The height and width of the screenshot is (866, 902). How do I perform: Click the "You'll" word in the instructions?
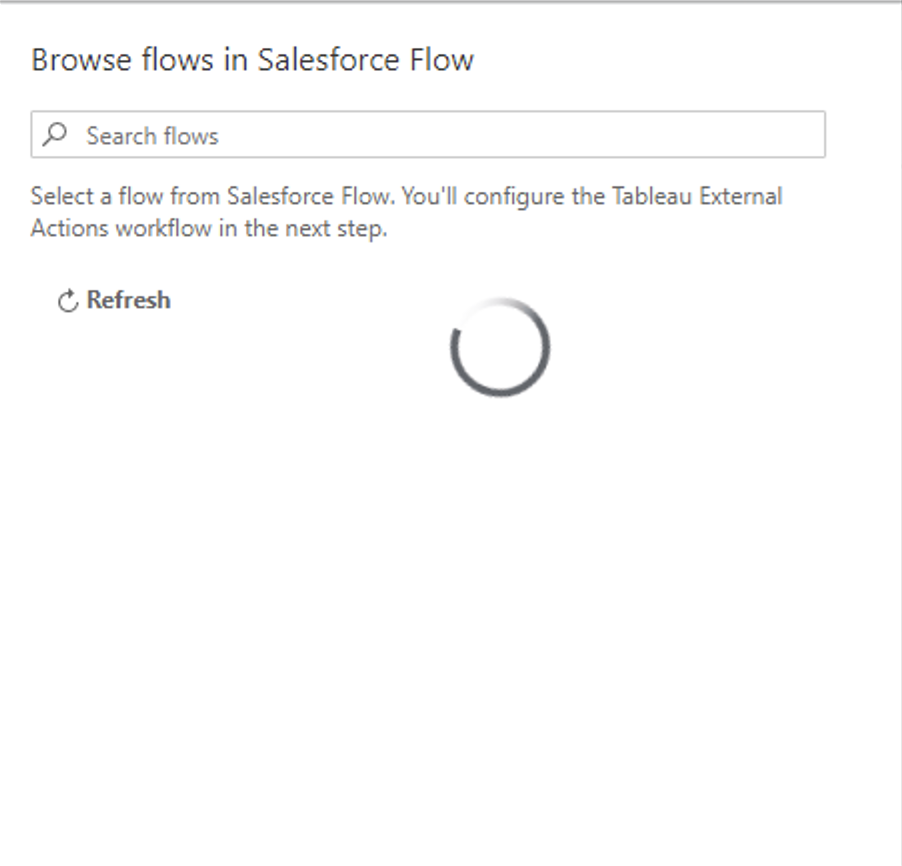coord(429,196)
